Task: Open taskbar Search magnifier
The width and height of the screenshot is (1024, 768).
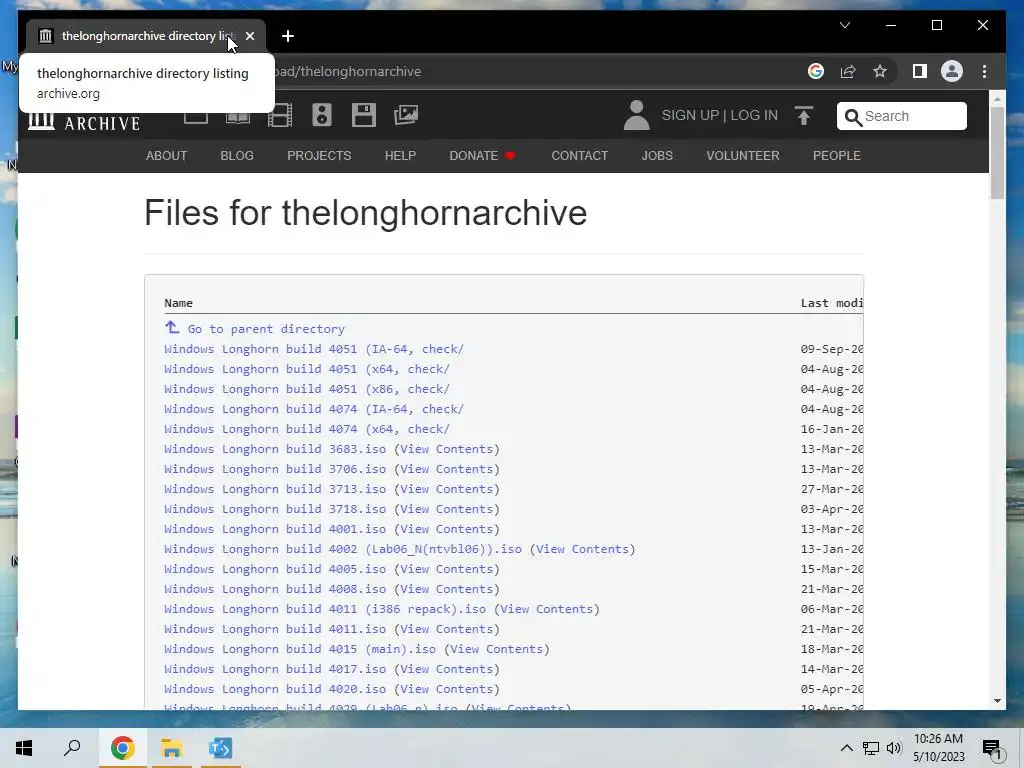Action: (72, 748)
